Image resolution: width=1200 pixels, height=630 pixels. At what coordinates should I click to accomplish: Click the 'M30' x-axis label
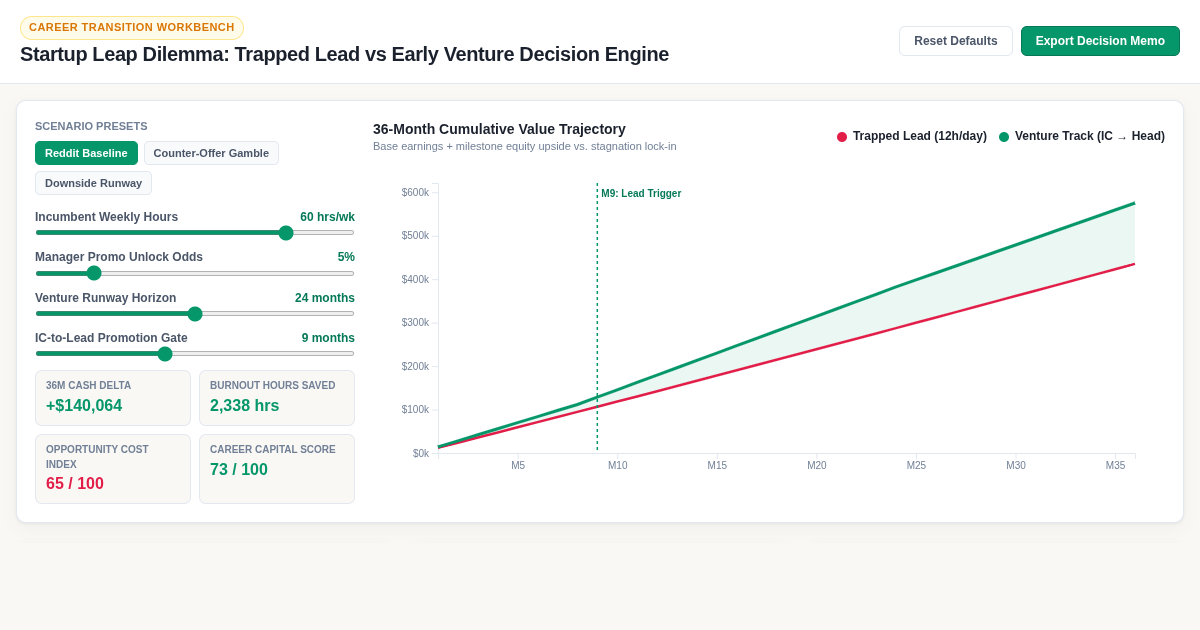[1016, 466]
